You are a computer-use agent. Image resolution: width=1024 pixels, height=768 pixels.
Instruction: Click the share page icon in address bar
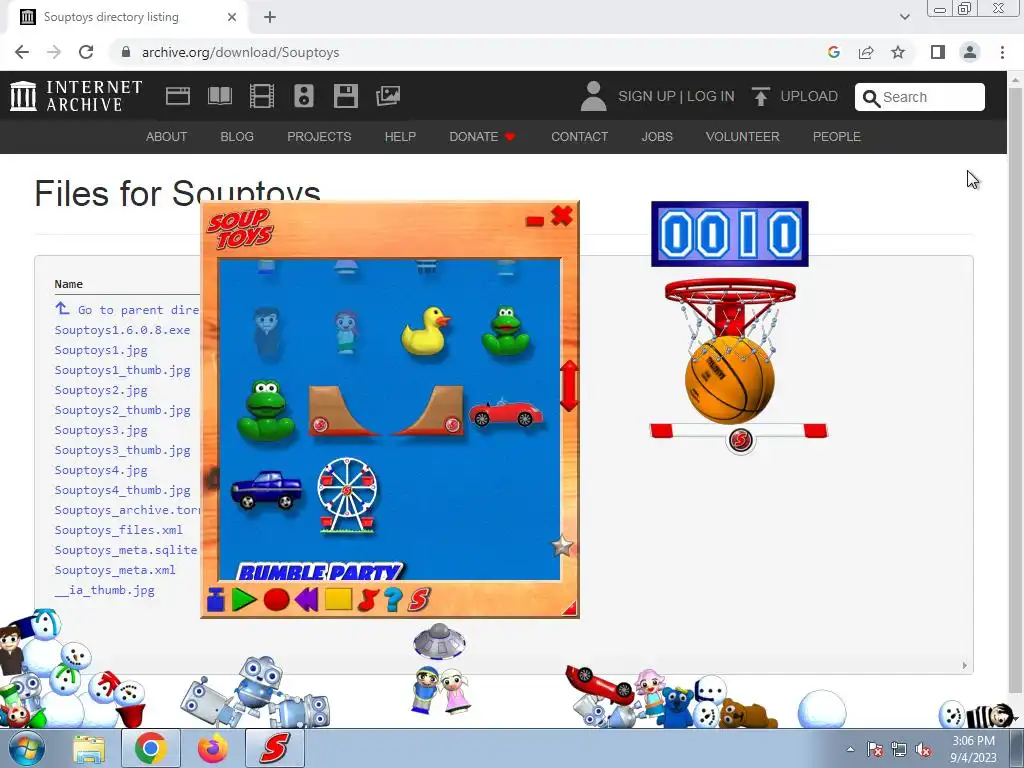pyautogui.click(x=866, y=52)
